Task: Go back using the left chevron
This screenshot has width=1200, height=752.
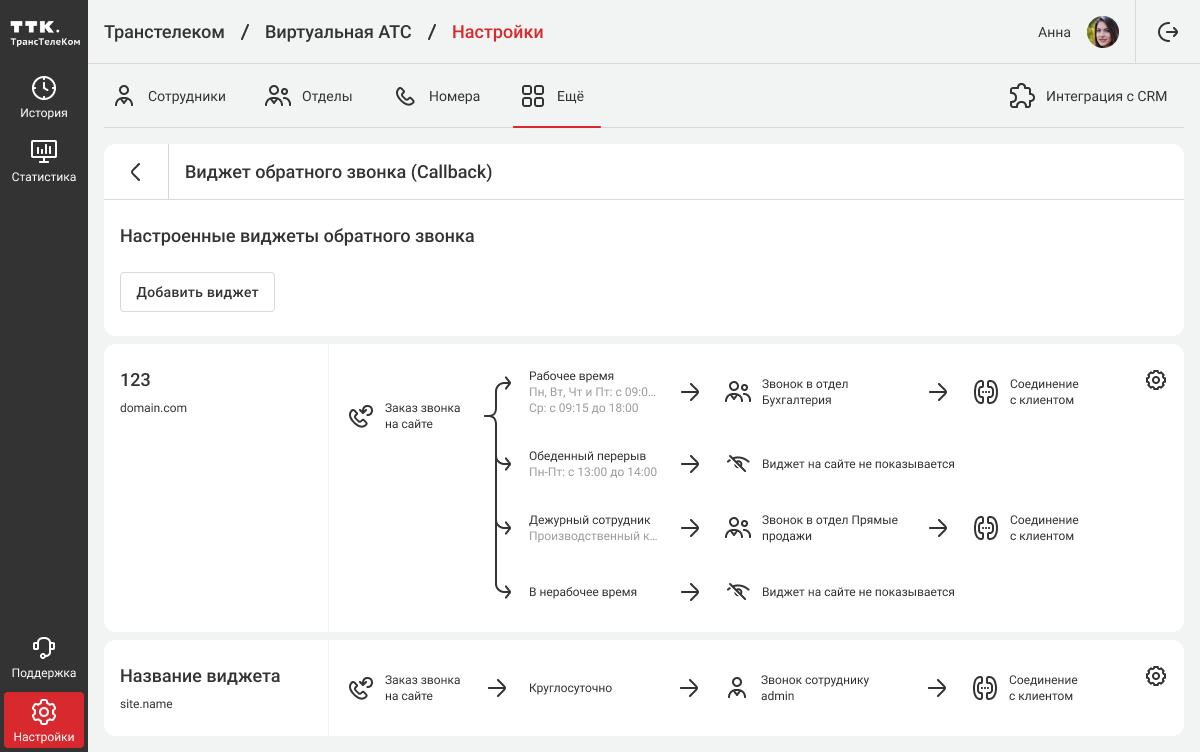Action: pyautogui.click(x=136, y=172)
